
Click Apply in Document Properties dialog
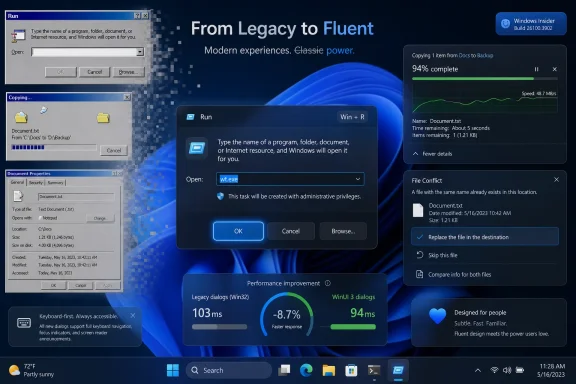[x=108, y=285]
